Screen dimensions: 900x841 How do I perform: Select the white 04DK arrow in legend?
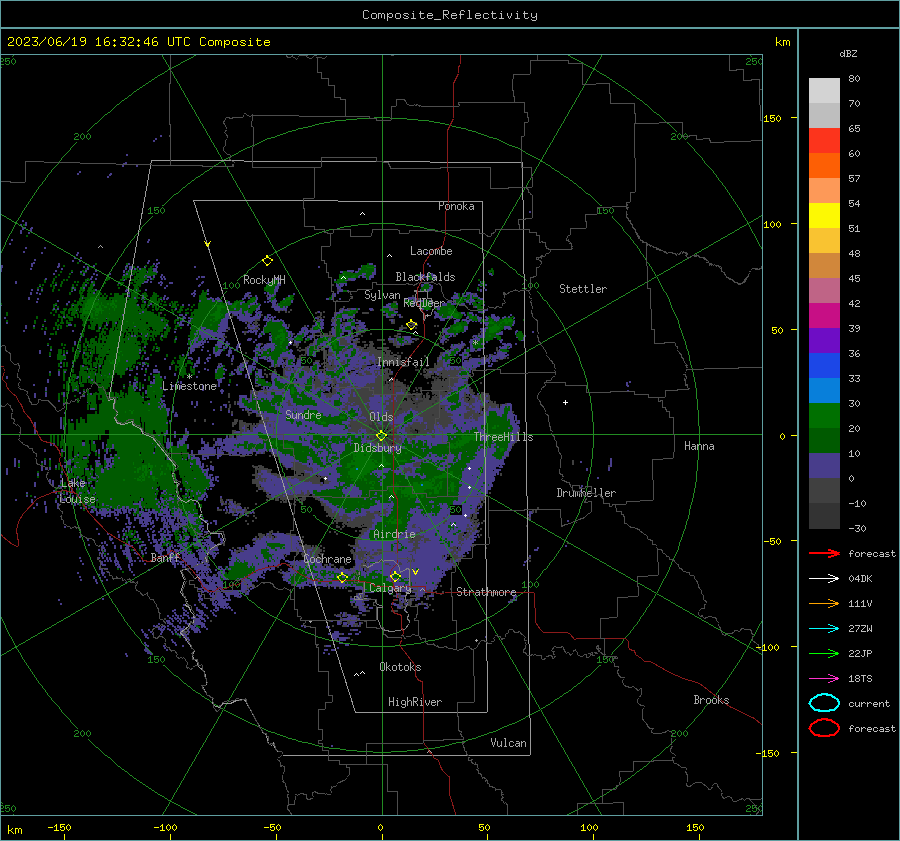(824, 578)
